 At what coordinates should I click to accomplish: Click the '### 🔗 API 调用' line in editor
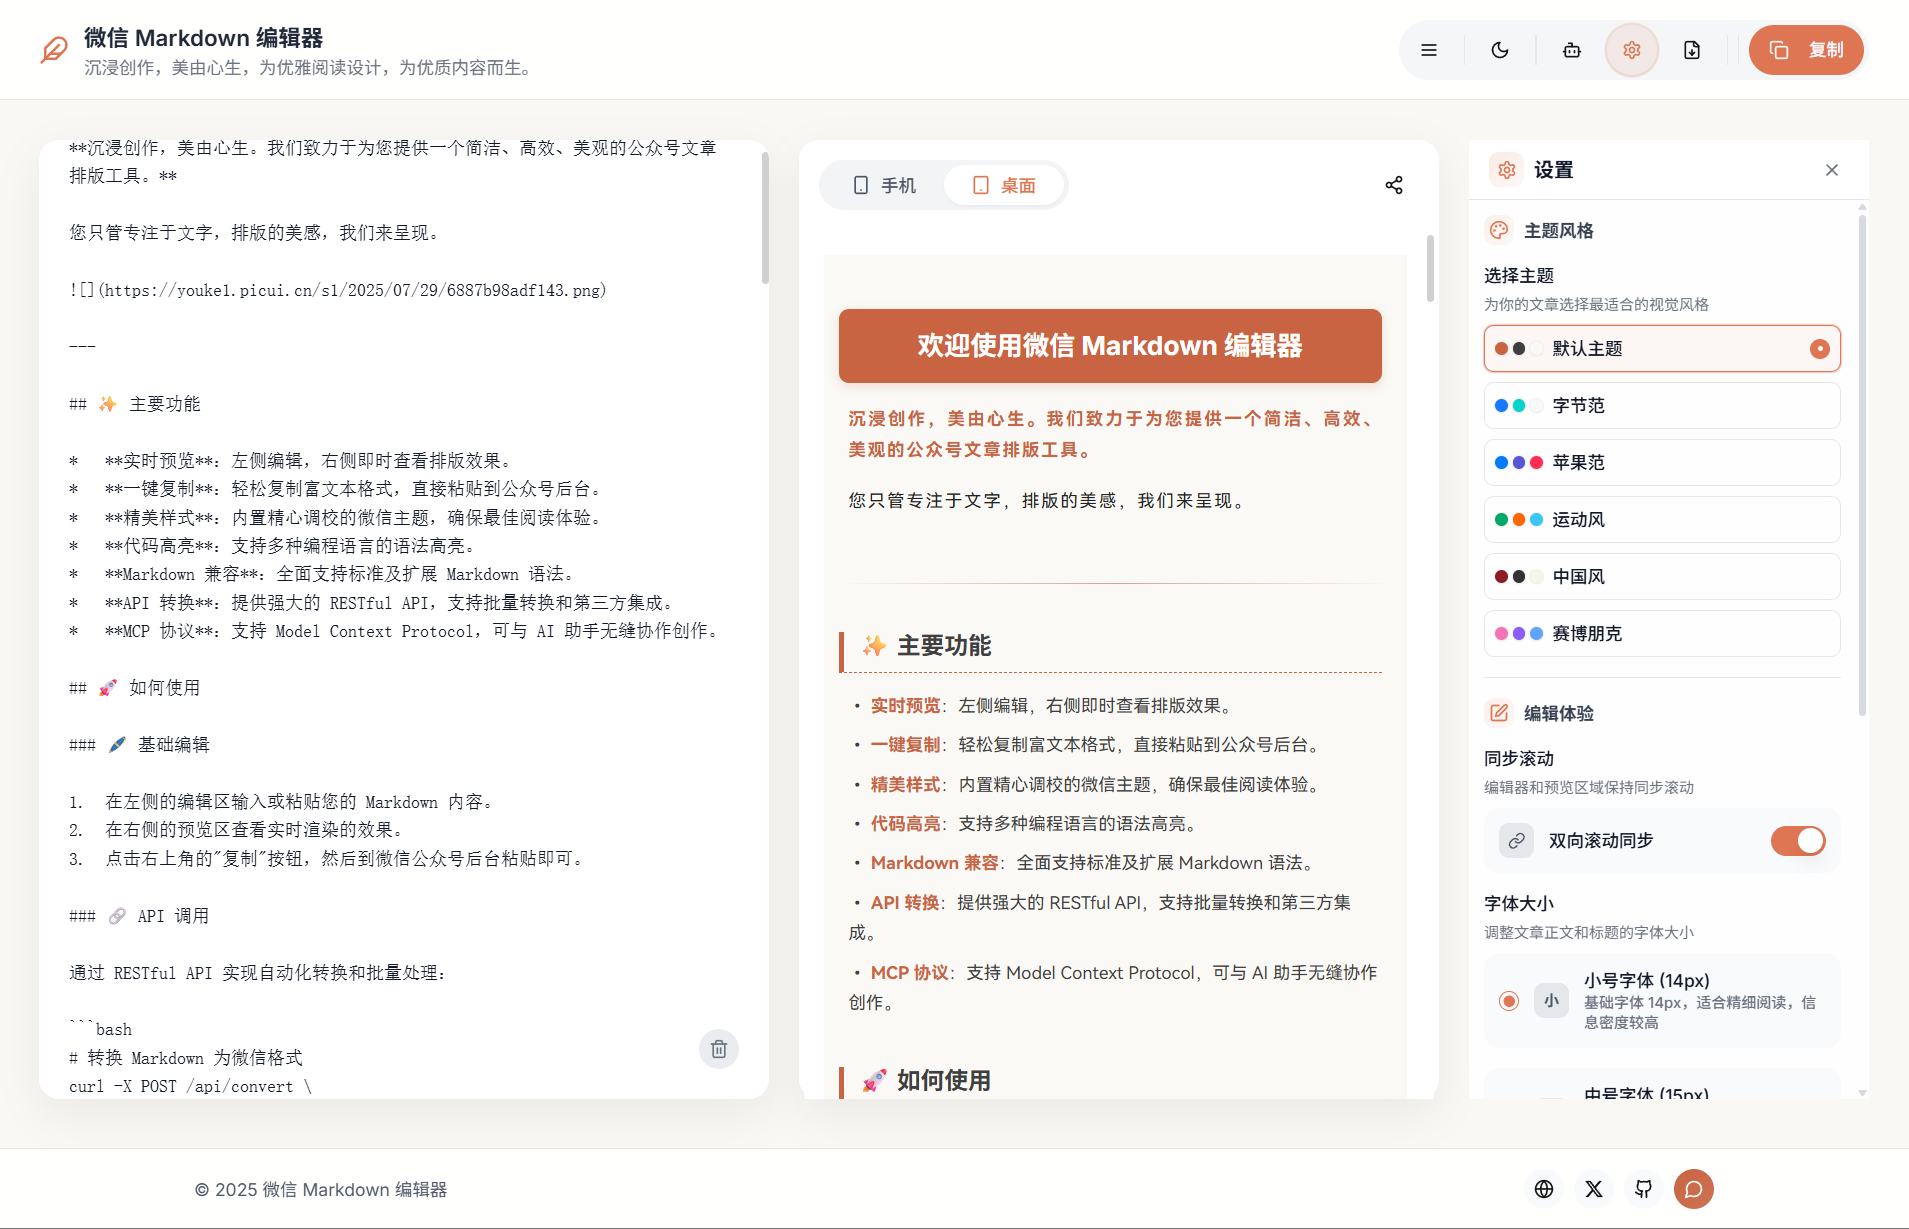[139, 916]
